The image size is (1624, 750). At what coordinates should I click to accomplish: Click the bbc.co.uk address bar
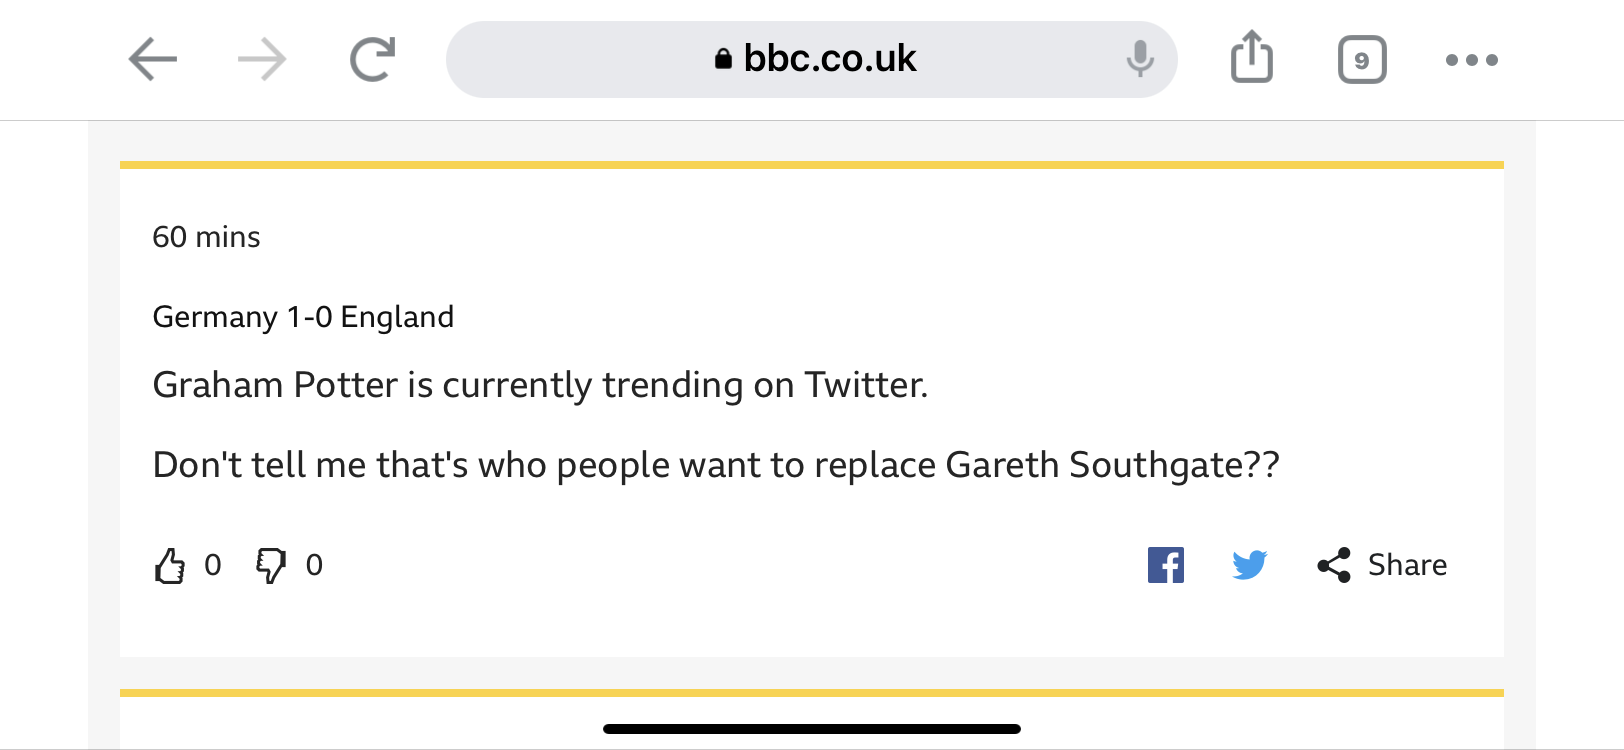pos(811,60)
